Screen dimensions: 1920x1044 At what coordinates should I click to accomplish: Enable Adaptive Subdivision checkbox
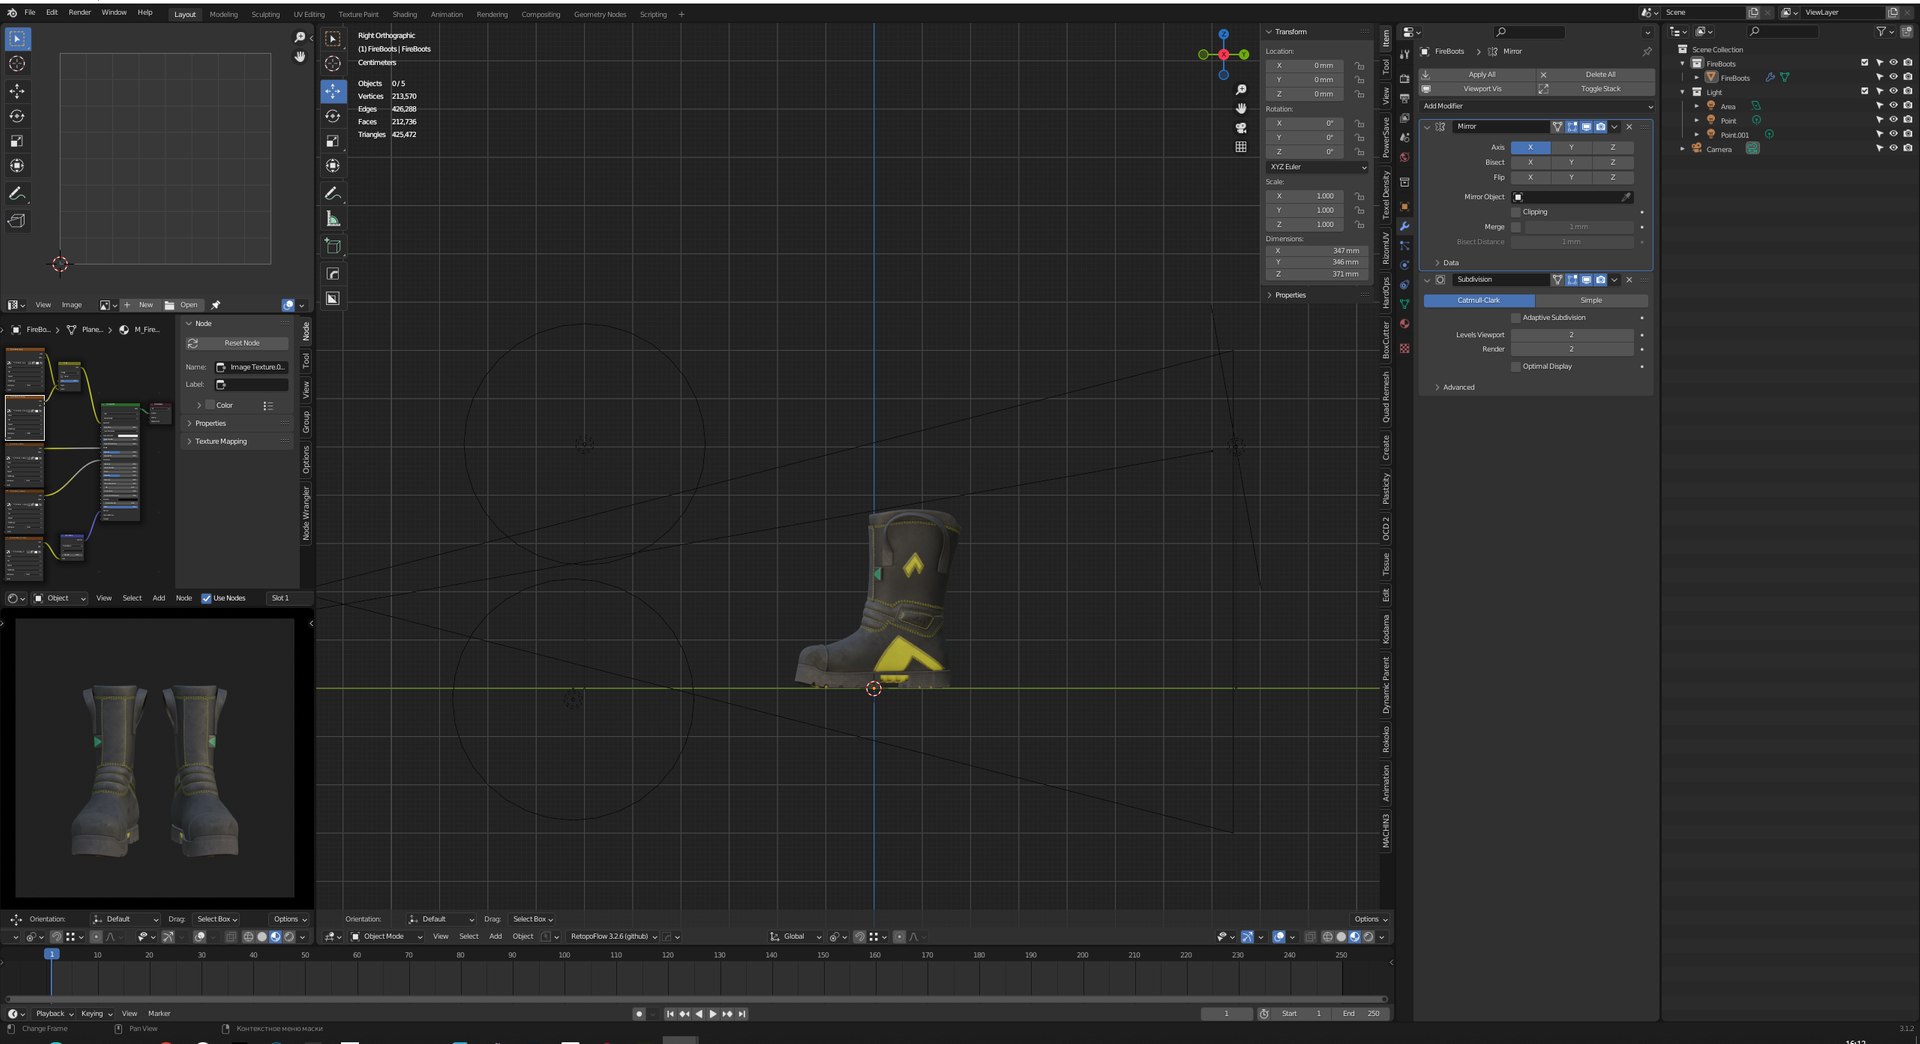(x=1516, y=318)
